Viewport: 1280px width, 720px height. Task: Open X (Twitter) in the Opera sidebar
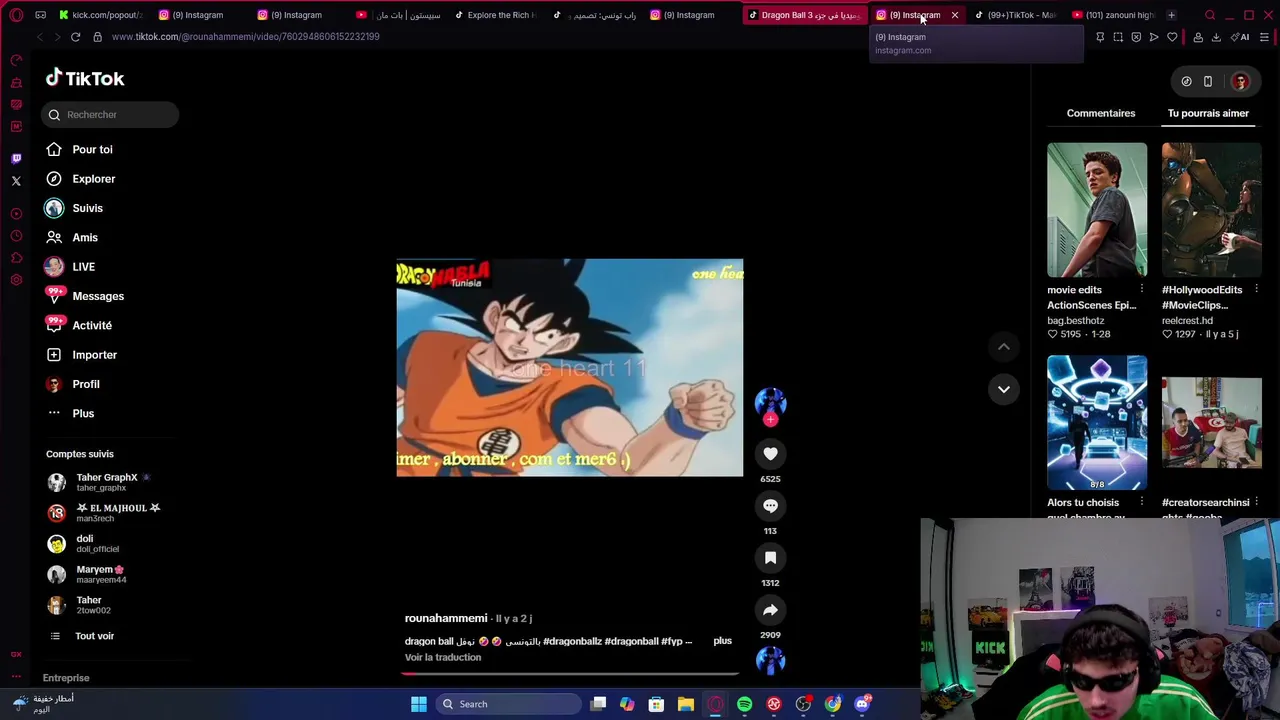pyautogui.click(x=16, y=181)
